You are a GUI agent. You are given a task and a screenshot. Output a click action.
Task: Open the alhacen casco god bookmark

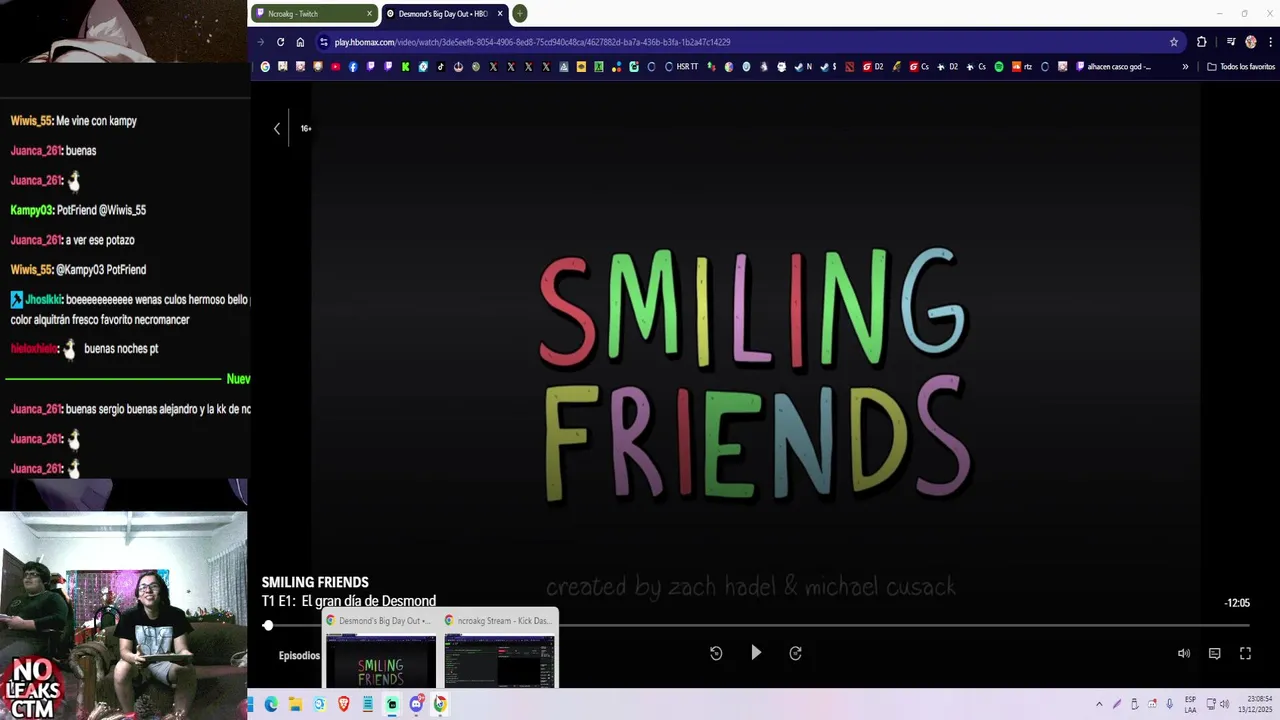click(1114, 67)
